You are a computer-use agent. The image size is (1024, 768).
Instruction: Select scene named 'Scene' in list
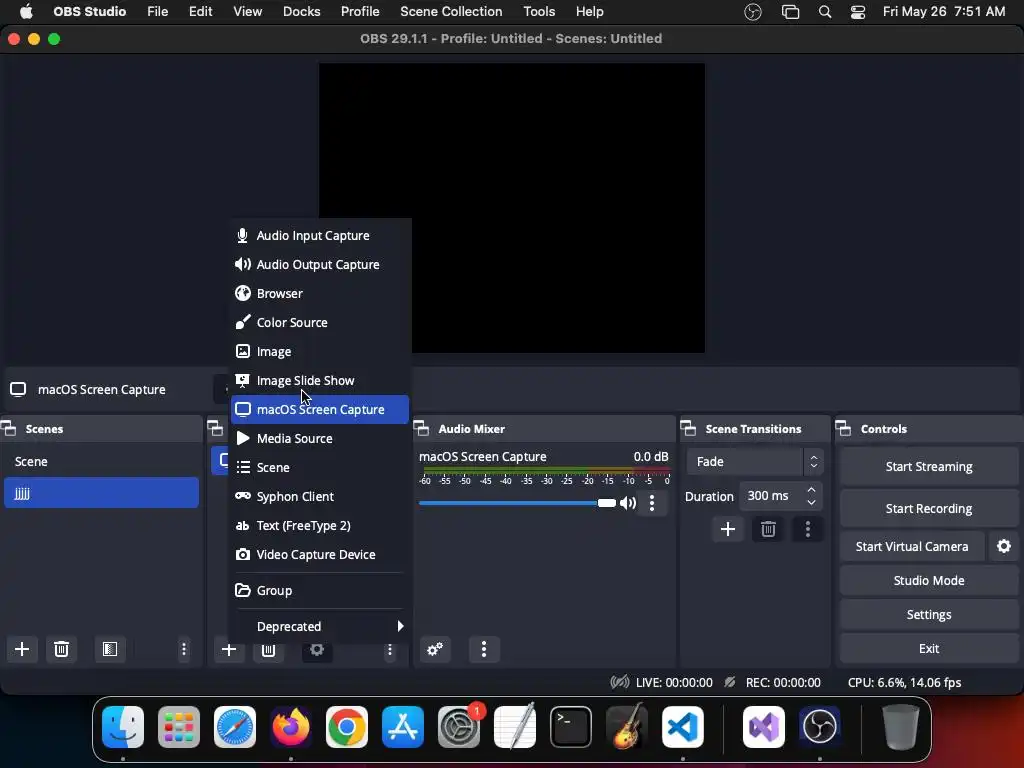(101, 462)
